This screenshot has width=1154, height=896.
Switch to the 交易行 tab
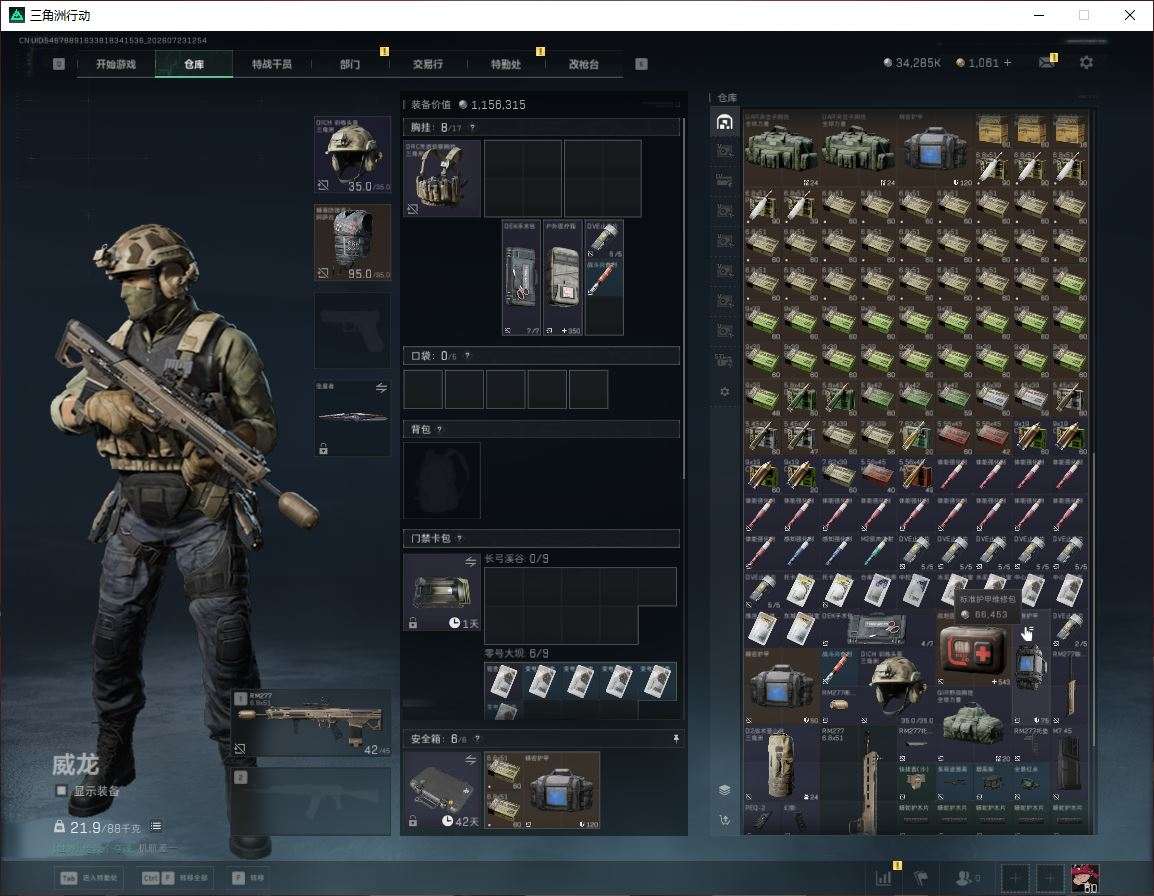[x=428, y=64]
